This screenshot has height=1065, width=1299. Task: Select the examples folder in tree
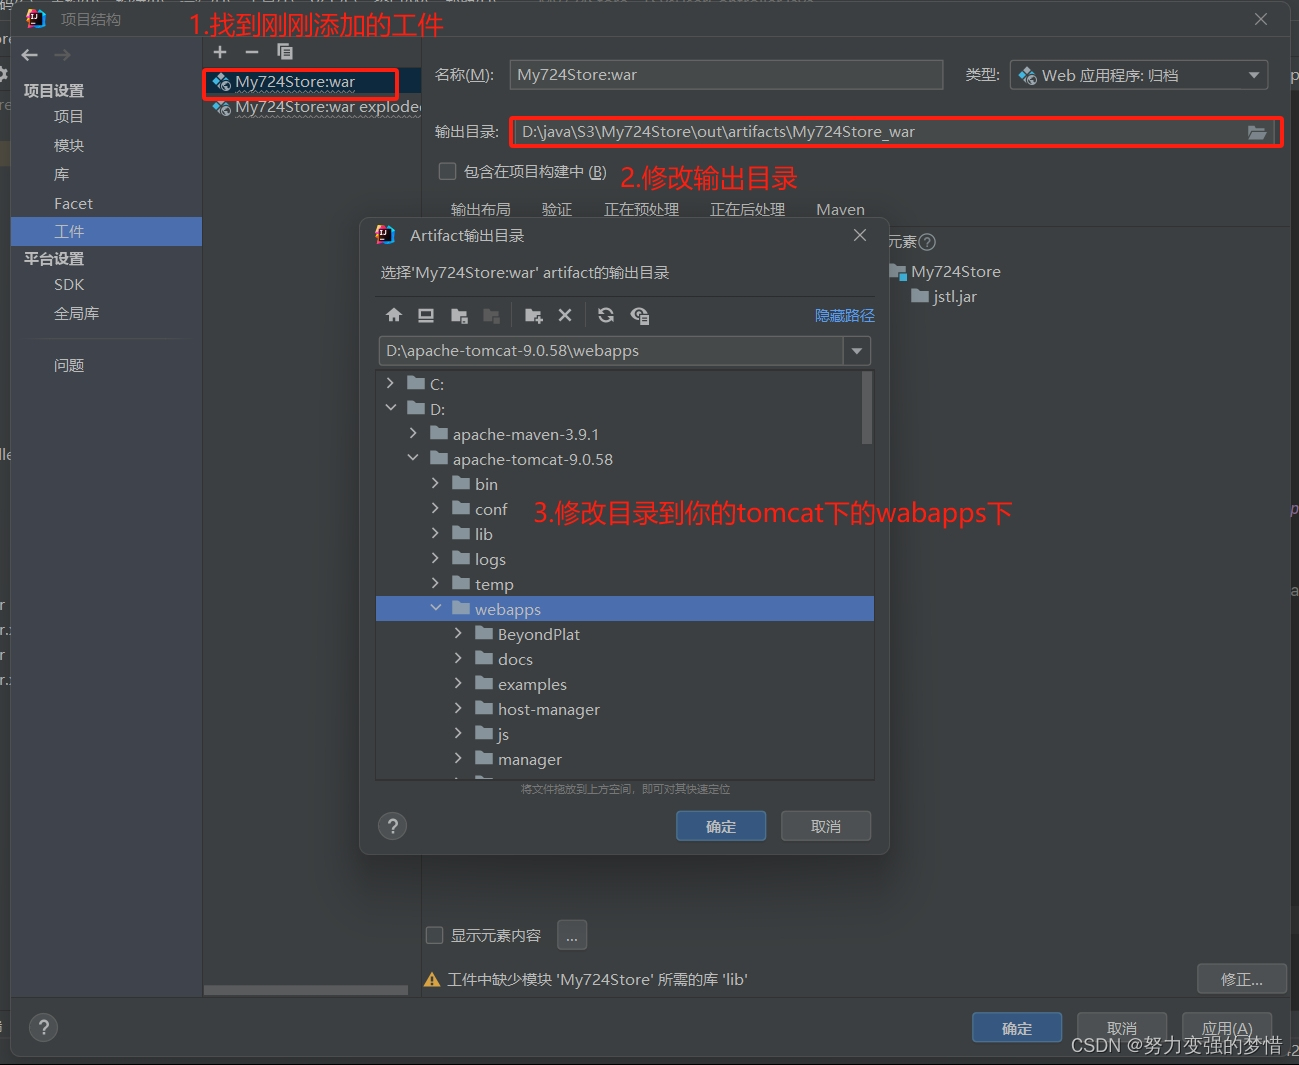[531, 684]
